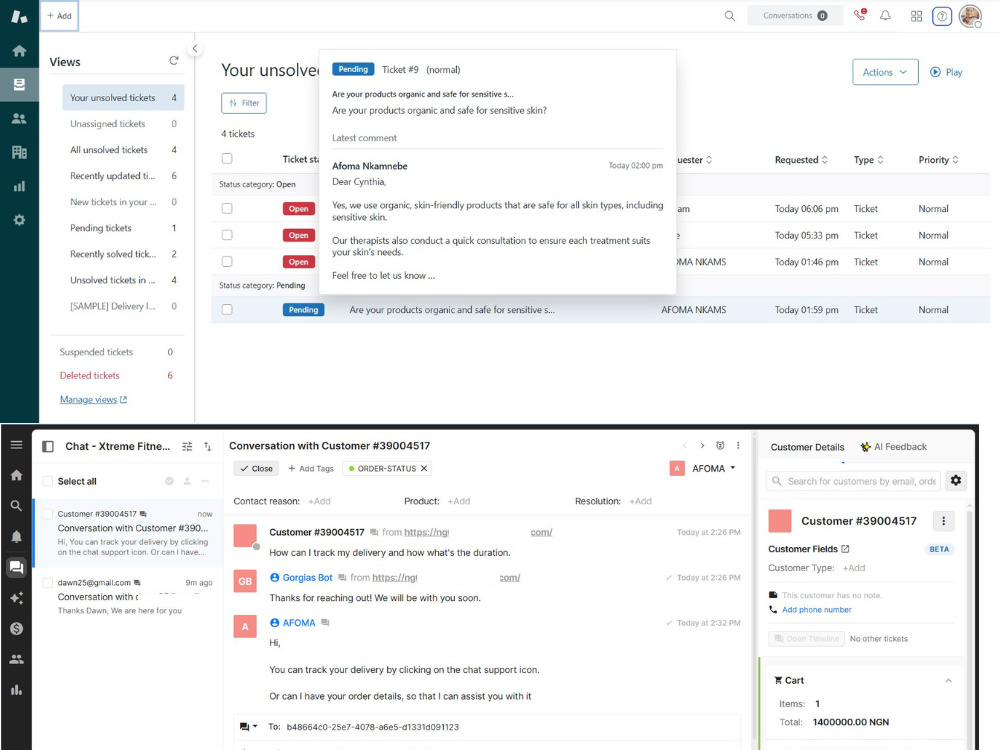Click Add phone number link
Screen dimensions: 1000x750
click(x=816, y=610)
